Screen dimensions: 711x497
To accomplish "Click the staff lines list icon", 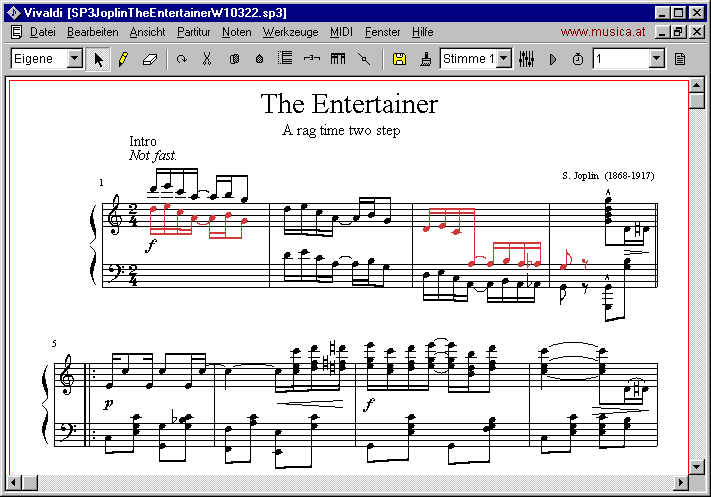I will point(285,58).
